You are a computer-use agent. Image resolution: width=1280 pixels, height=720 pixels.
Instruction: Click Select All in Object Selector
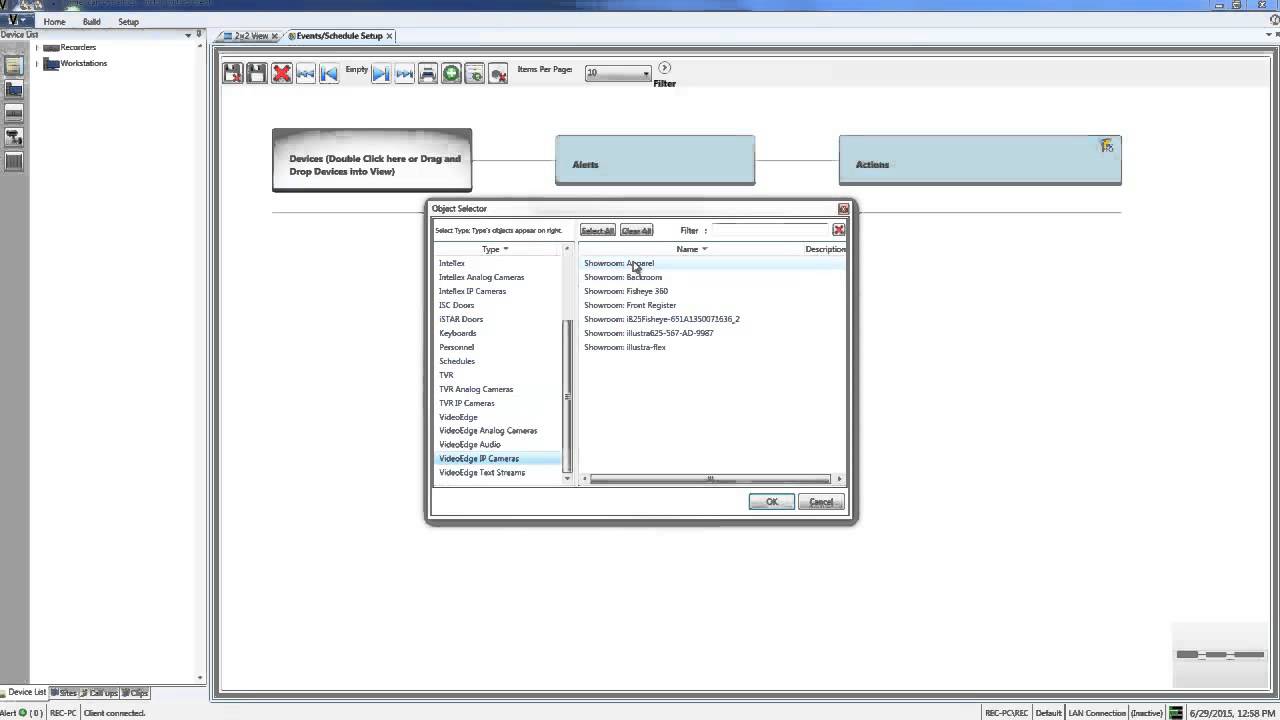[x=598, y=230]
